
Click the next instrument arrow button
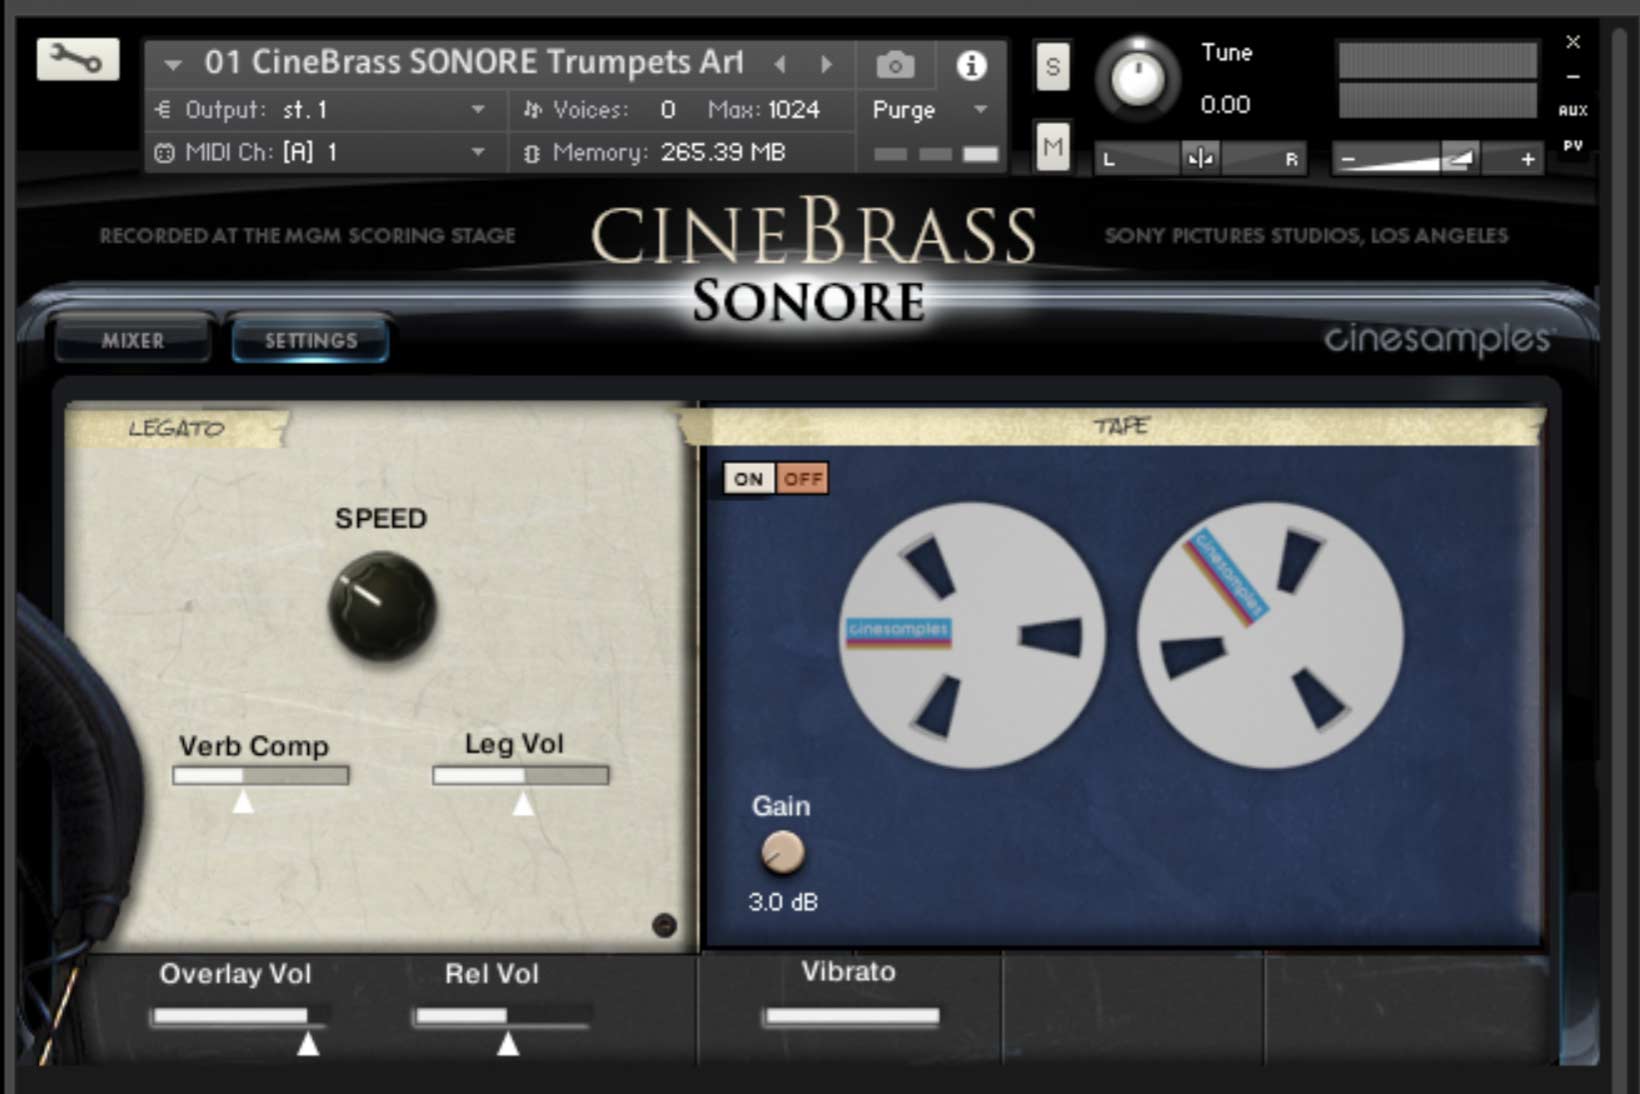pyautogui.click(x=826, y=63)
